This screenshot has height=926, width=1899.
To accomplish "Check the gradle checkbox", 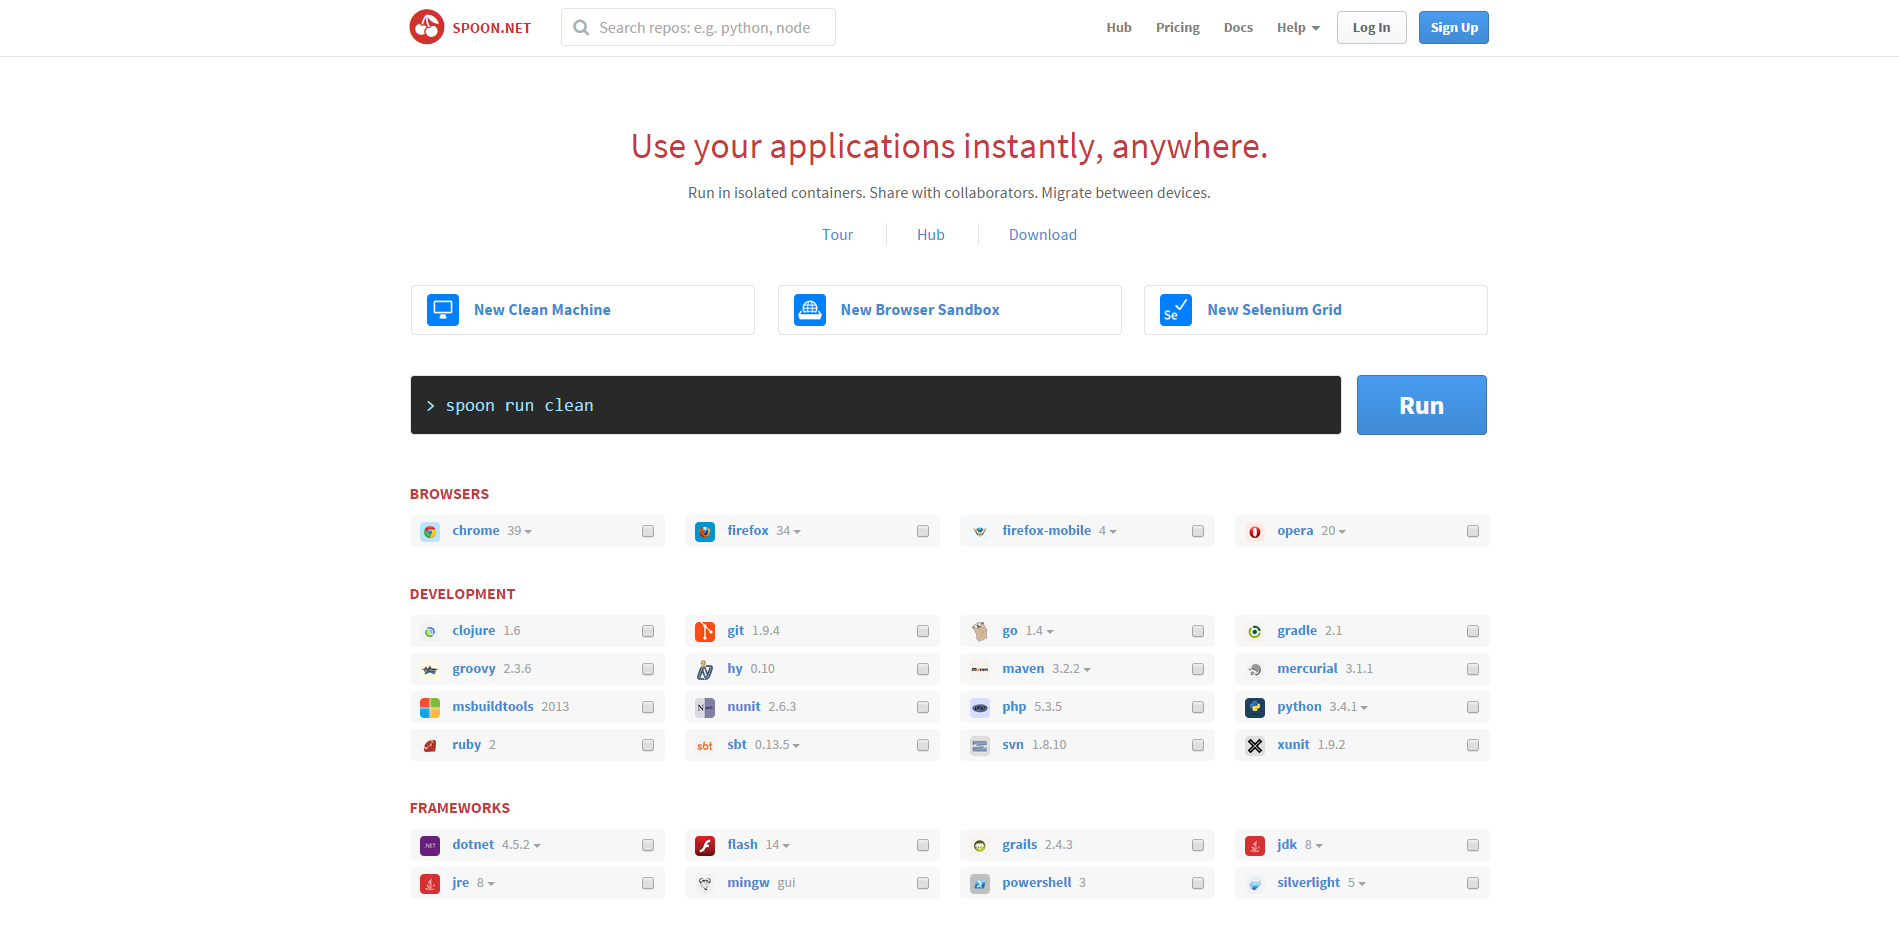I will [x=1473, y=631].
